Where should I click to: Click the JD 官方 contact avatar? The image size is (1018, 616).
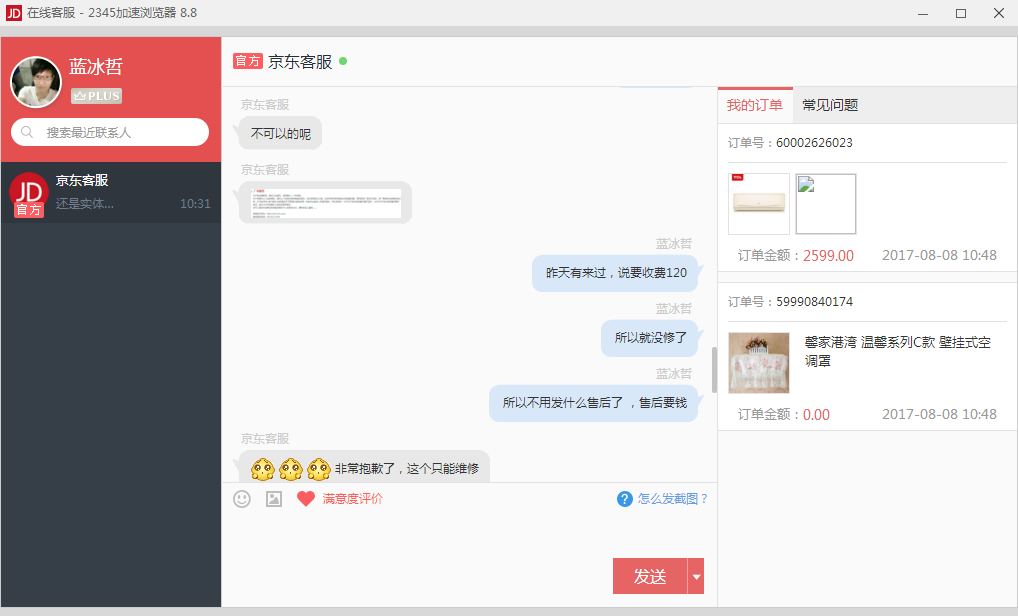pyautogui.click(x=29, y=194)
